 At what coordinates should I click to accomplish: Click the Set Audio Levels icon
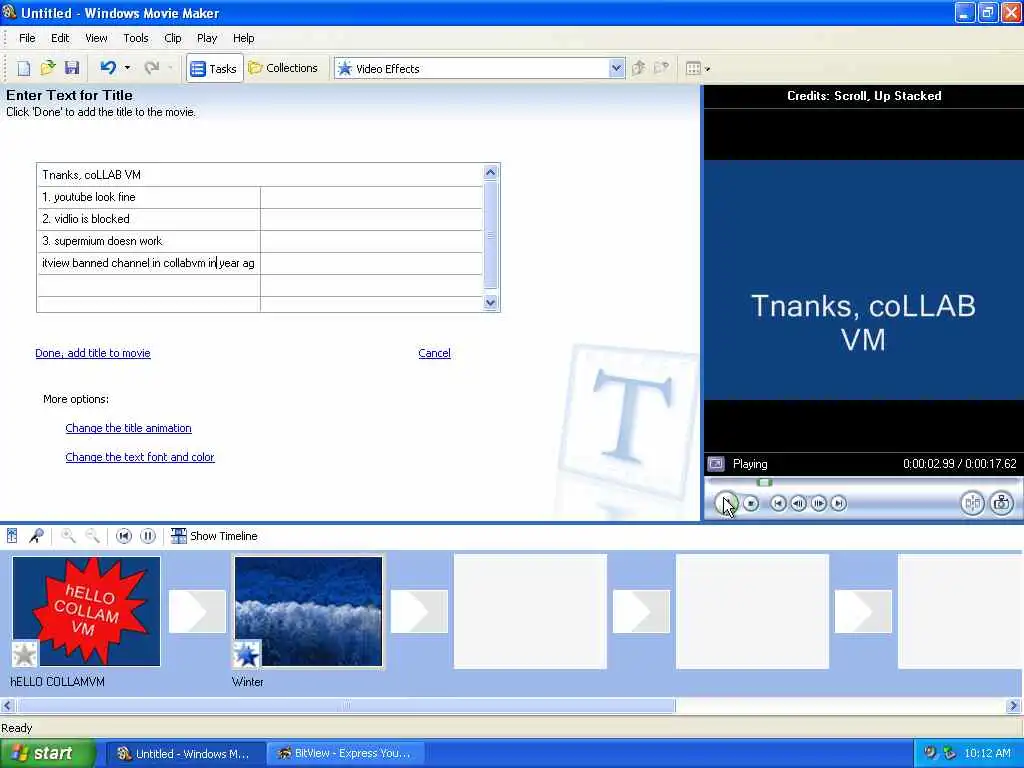coord(12,536)
